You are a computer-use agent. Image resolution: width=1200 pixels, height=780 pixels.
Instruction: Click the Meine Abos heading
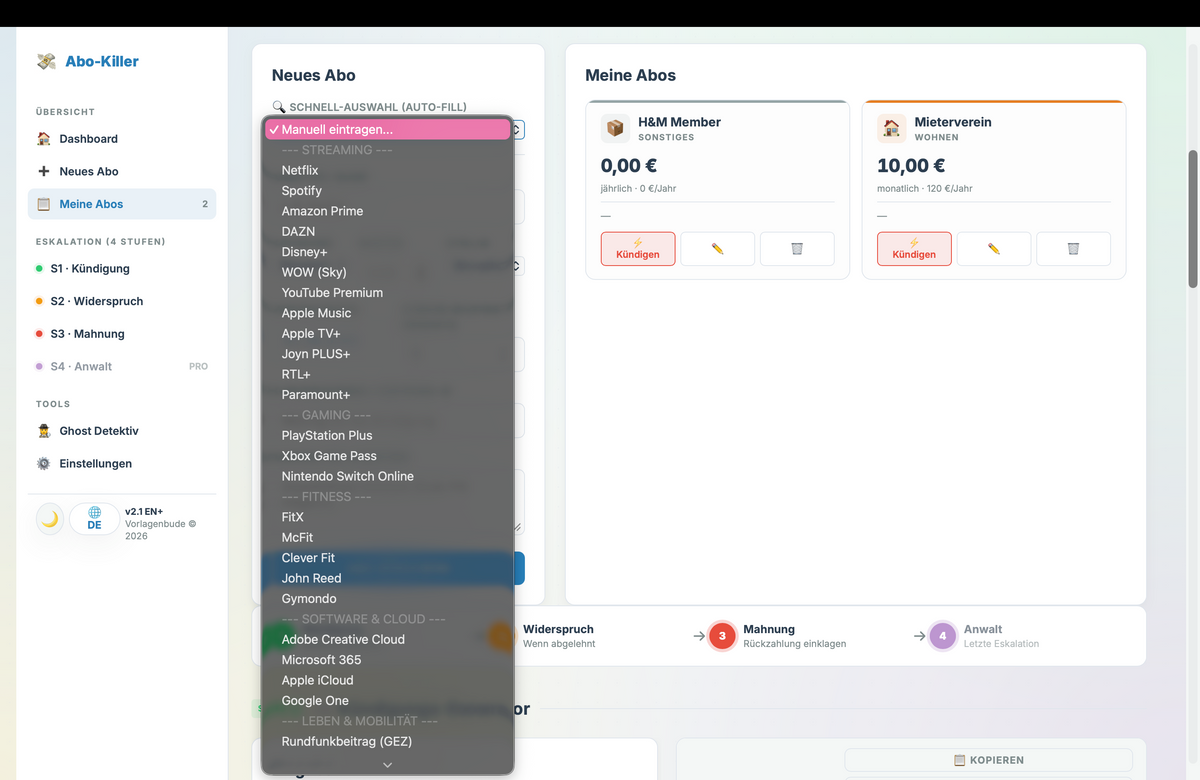tap(630, 75)
